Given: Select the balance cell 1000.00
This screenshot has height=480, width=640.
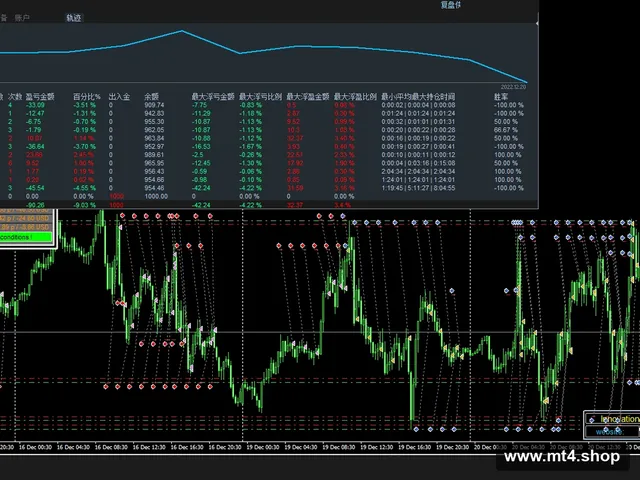Looking at the screenshot, I should pyautogui.click(x=156, y=196).
